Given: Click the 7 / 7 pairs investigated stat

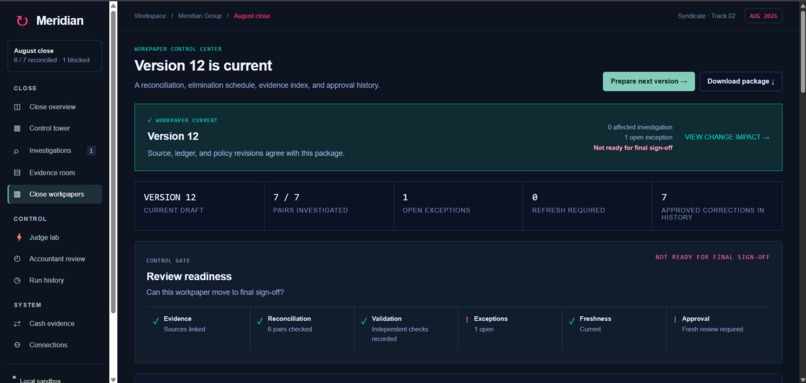Looking at the screenshot, I should pyautogui.click(x=329, y=206).
